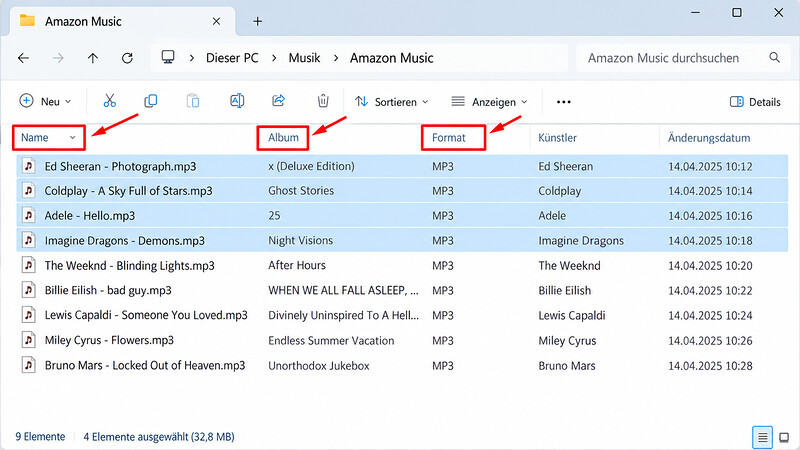Select Lewis Capaldi - Someone You Loved.mp3
The image size is (800, 450).
(x=146, y=315)
